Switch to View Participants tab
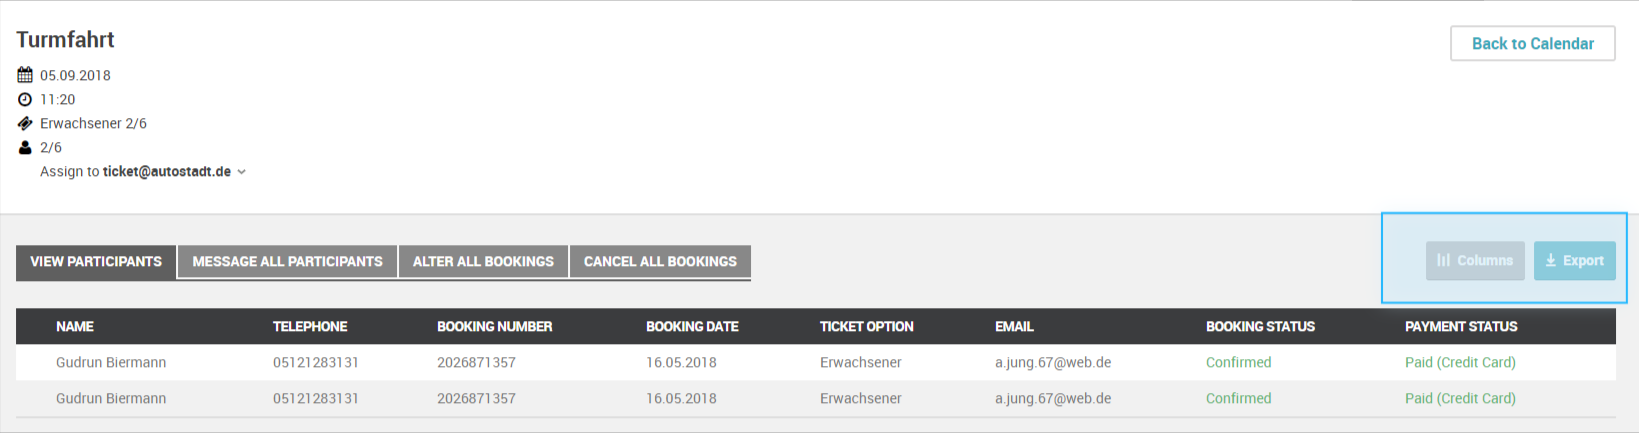Image resolution: width=1639 pixels, height=433 pixels. click(x=96, y=261)
